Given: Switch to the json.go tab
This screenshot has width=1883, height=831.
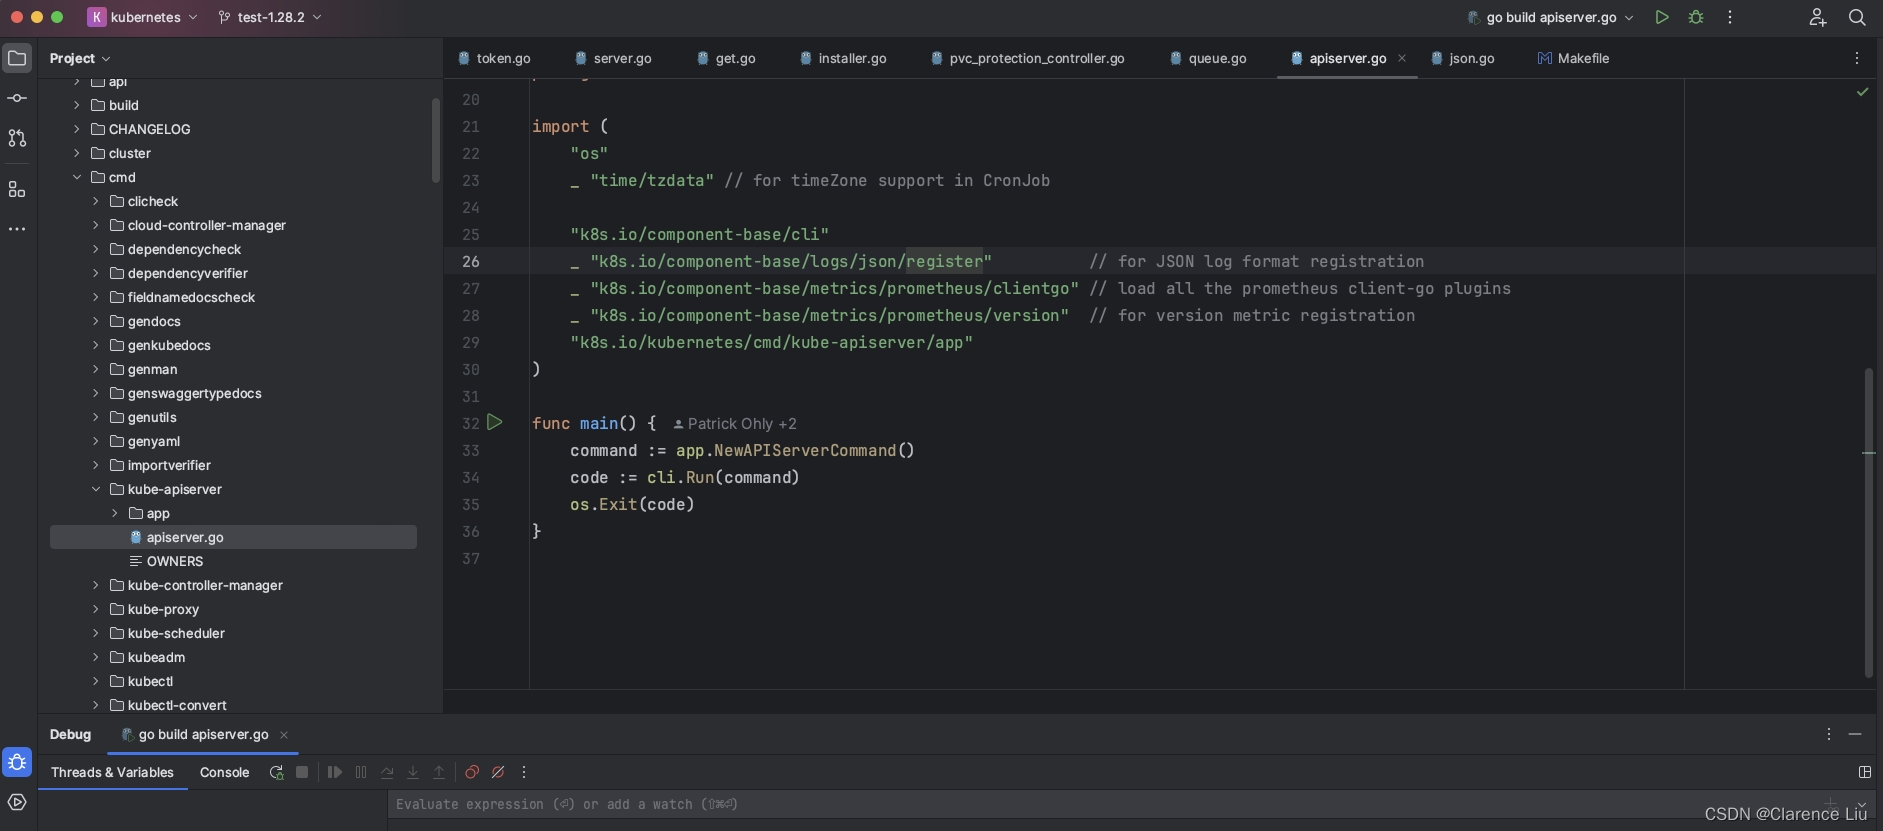Looking at the screenshot, I should pyautogui.click(x=1462, y=58).
